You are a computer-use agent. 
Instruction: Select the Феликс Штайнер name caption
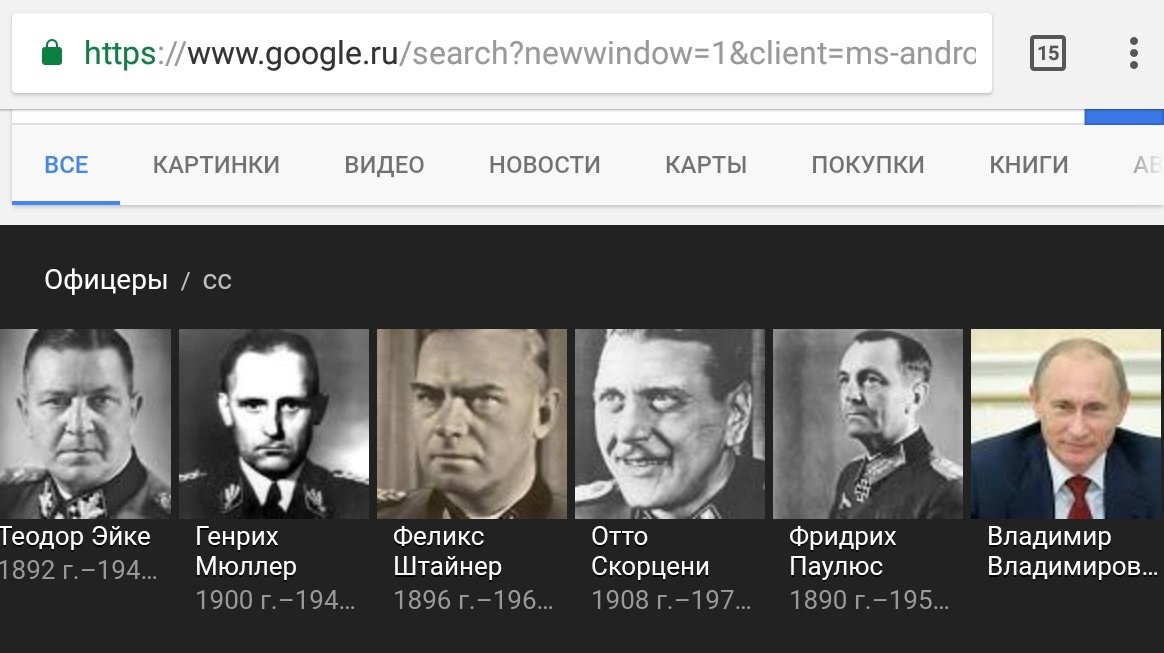447,552
